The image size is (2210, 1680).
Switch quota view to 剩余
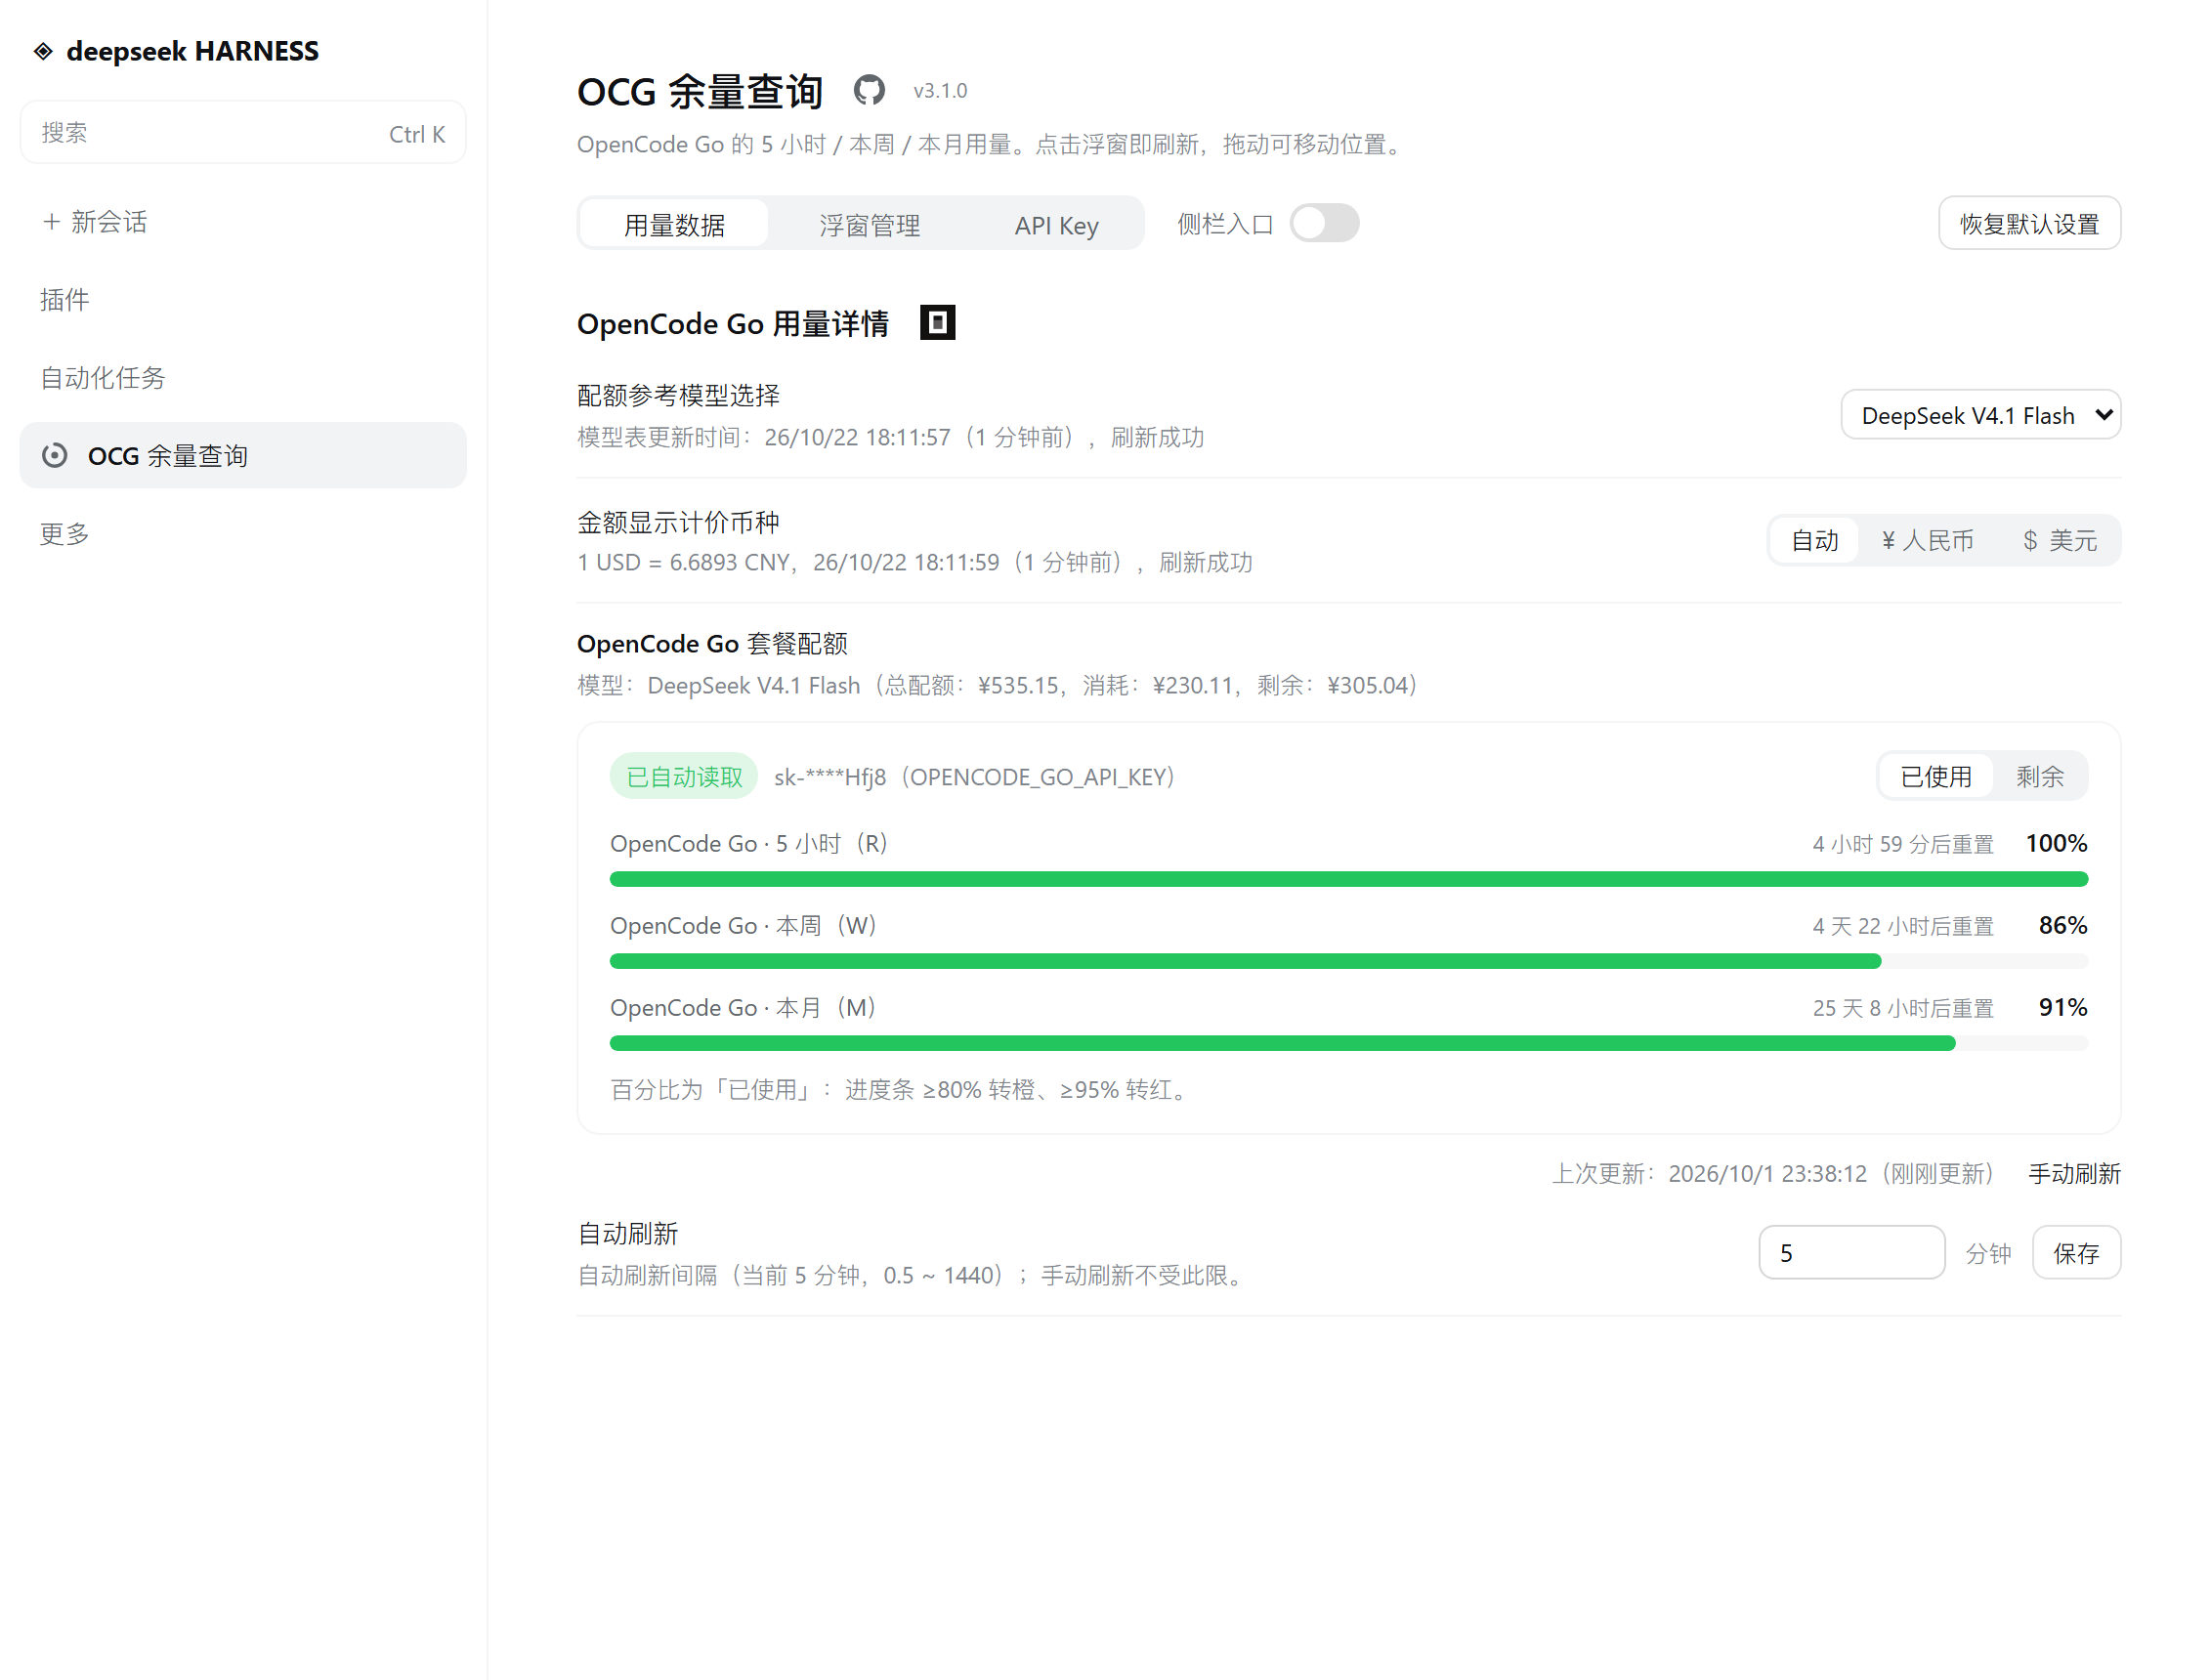pos(2039,777)
